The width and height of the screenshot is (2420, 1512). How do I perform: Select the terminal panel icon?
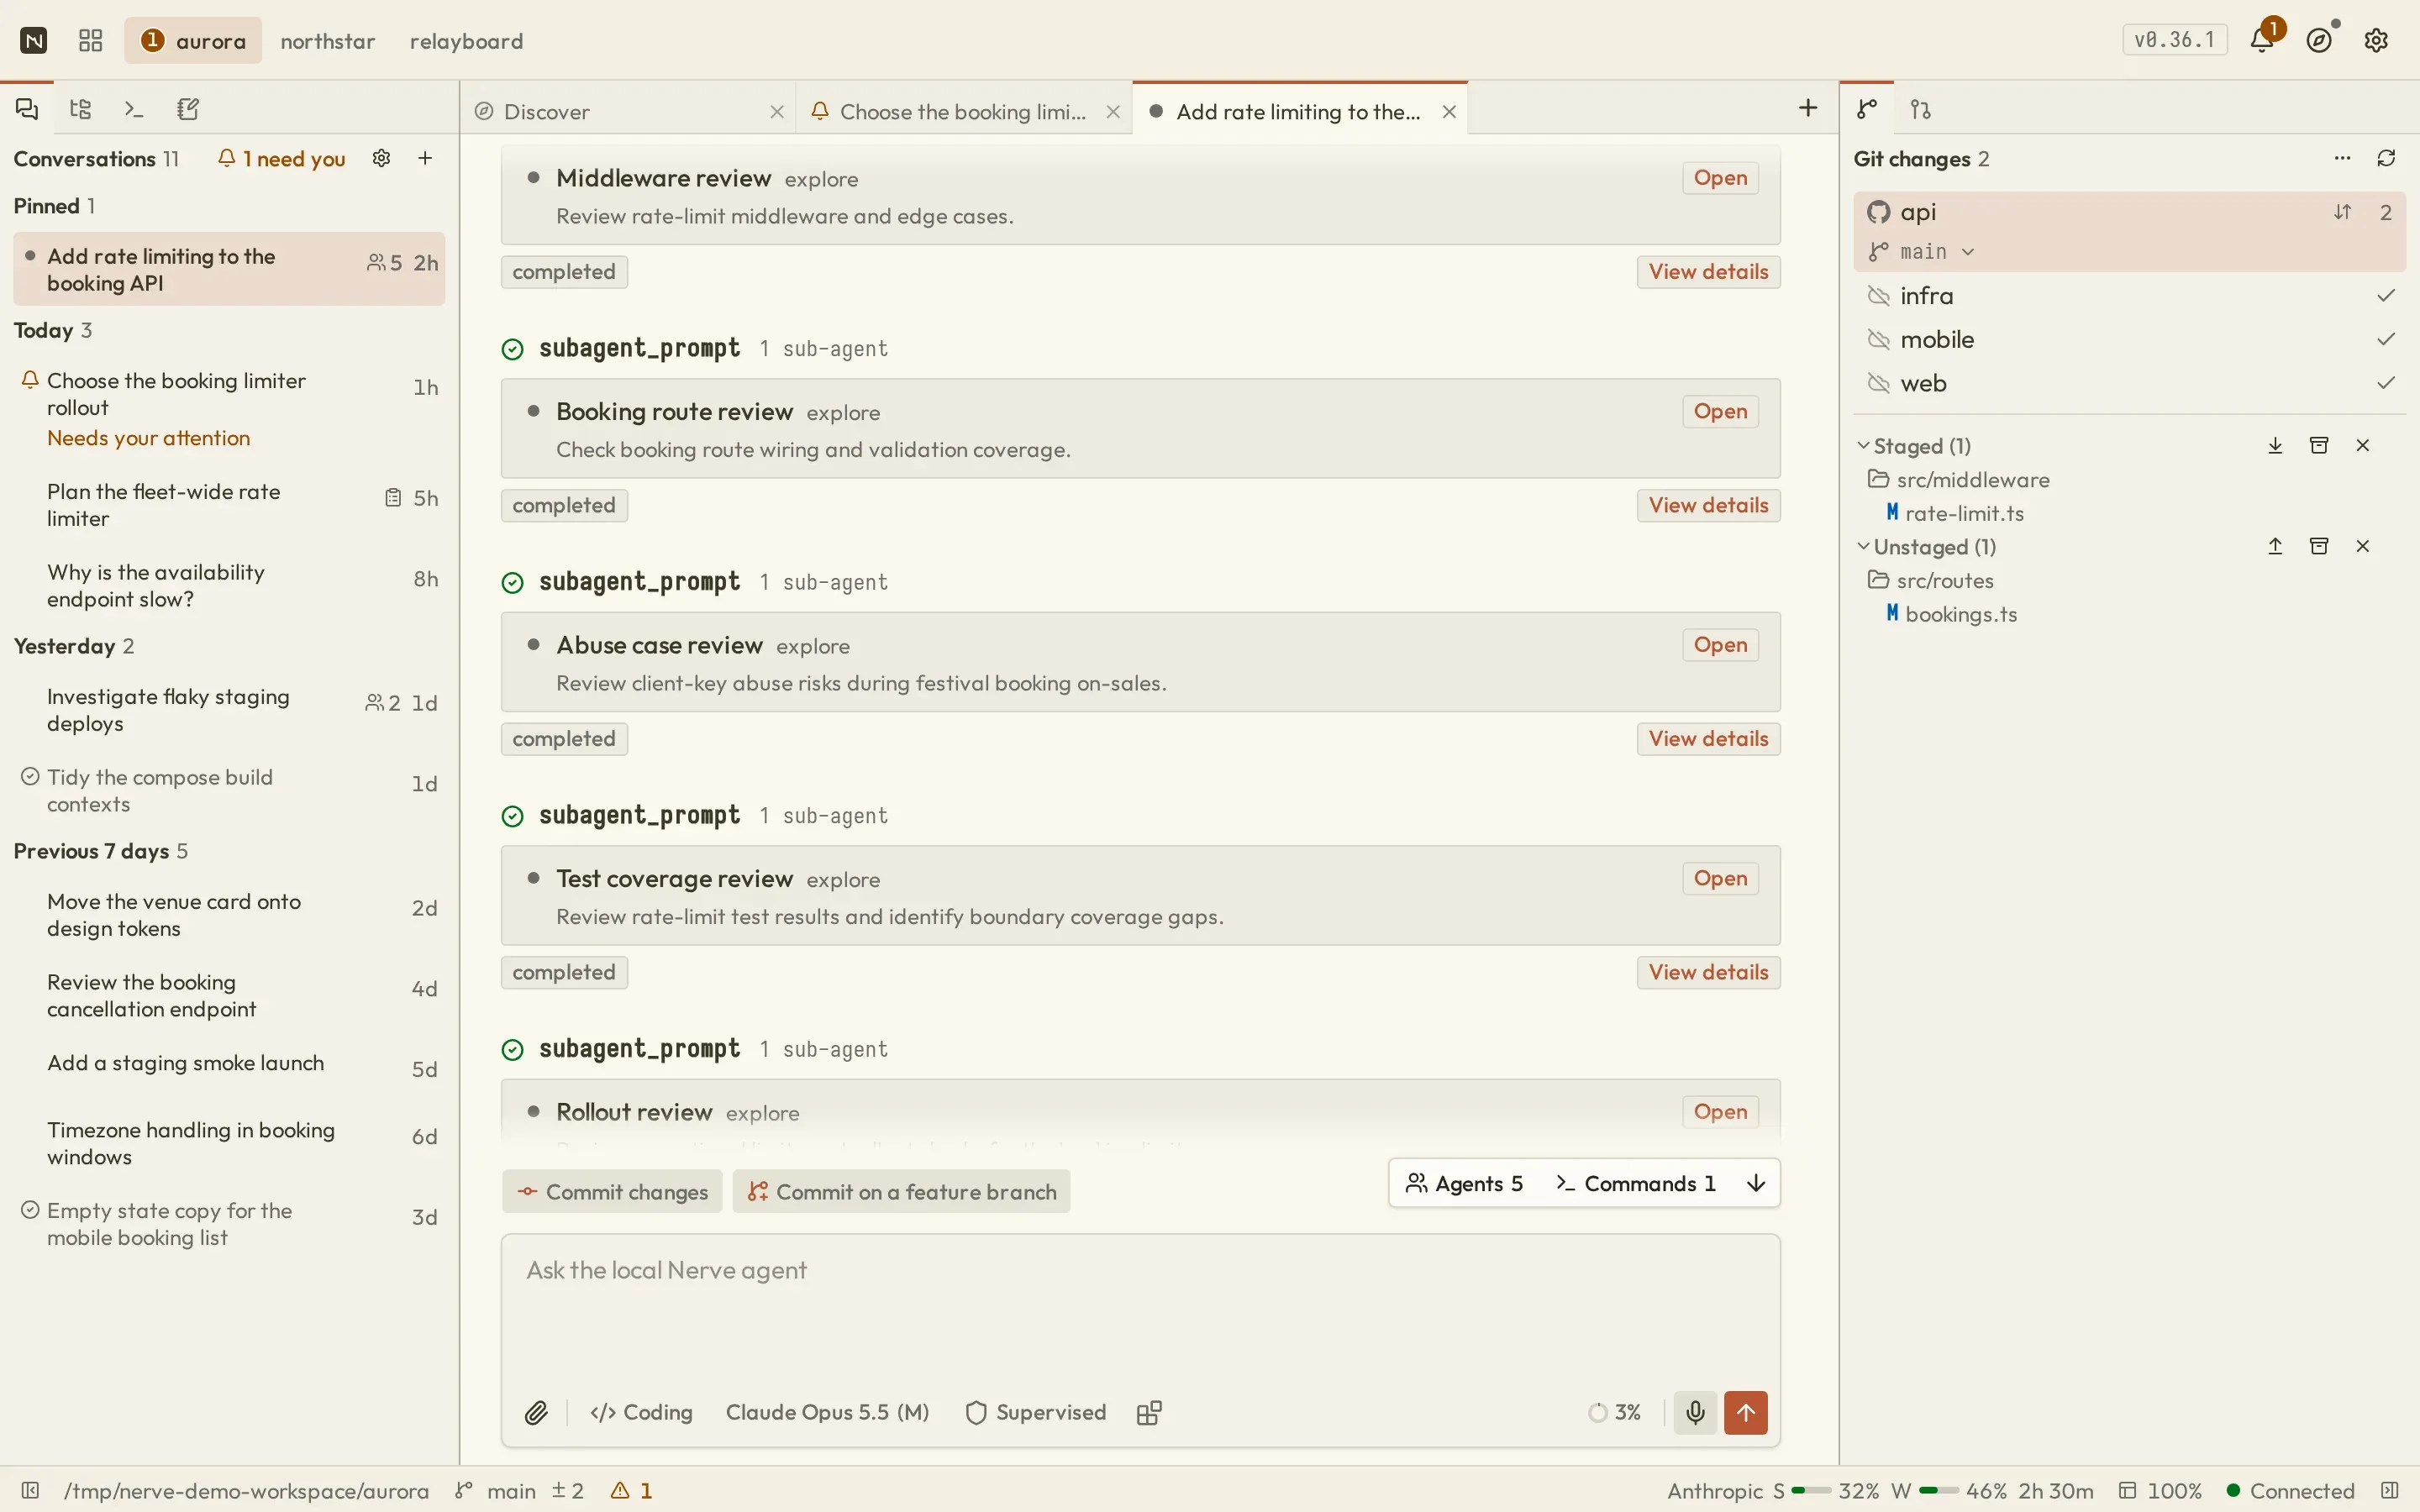tap(134, 109)
